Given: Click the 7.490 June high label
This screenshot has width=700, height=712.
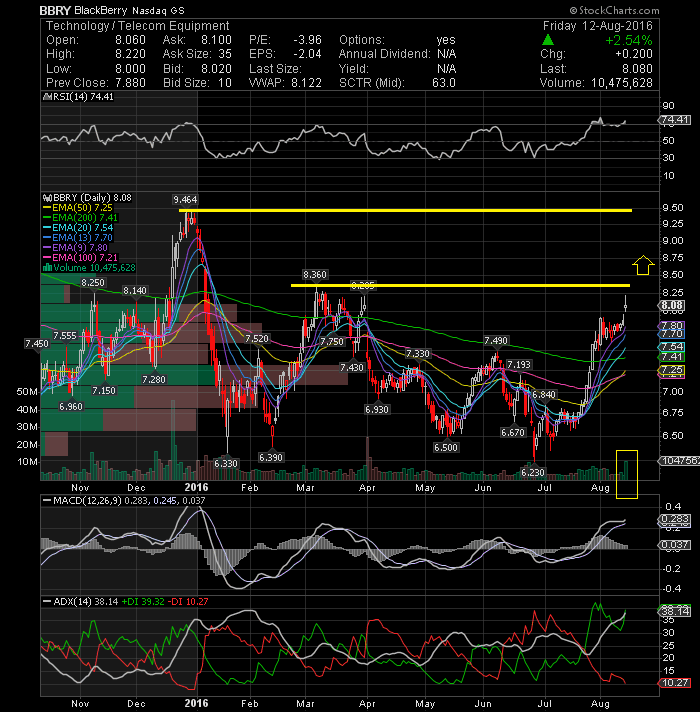Looking at the screenshot, I should pyautogui.click(x=496, y=341).
